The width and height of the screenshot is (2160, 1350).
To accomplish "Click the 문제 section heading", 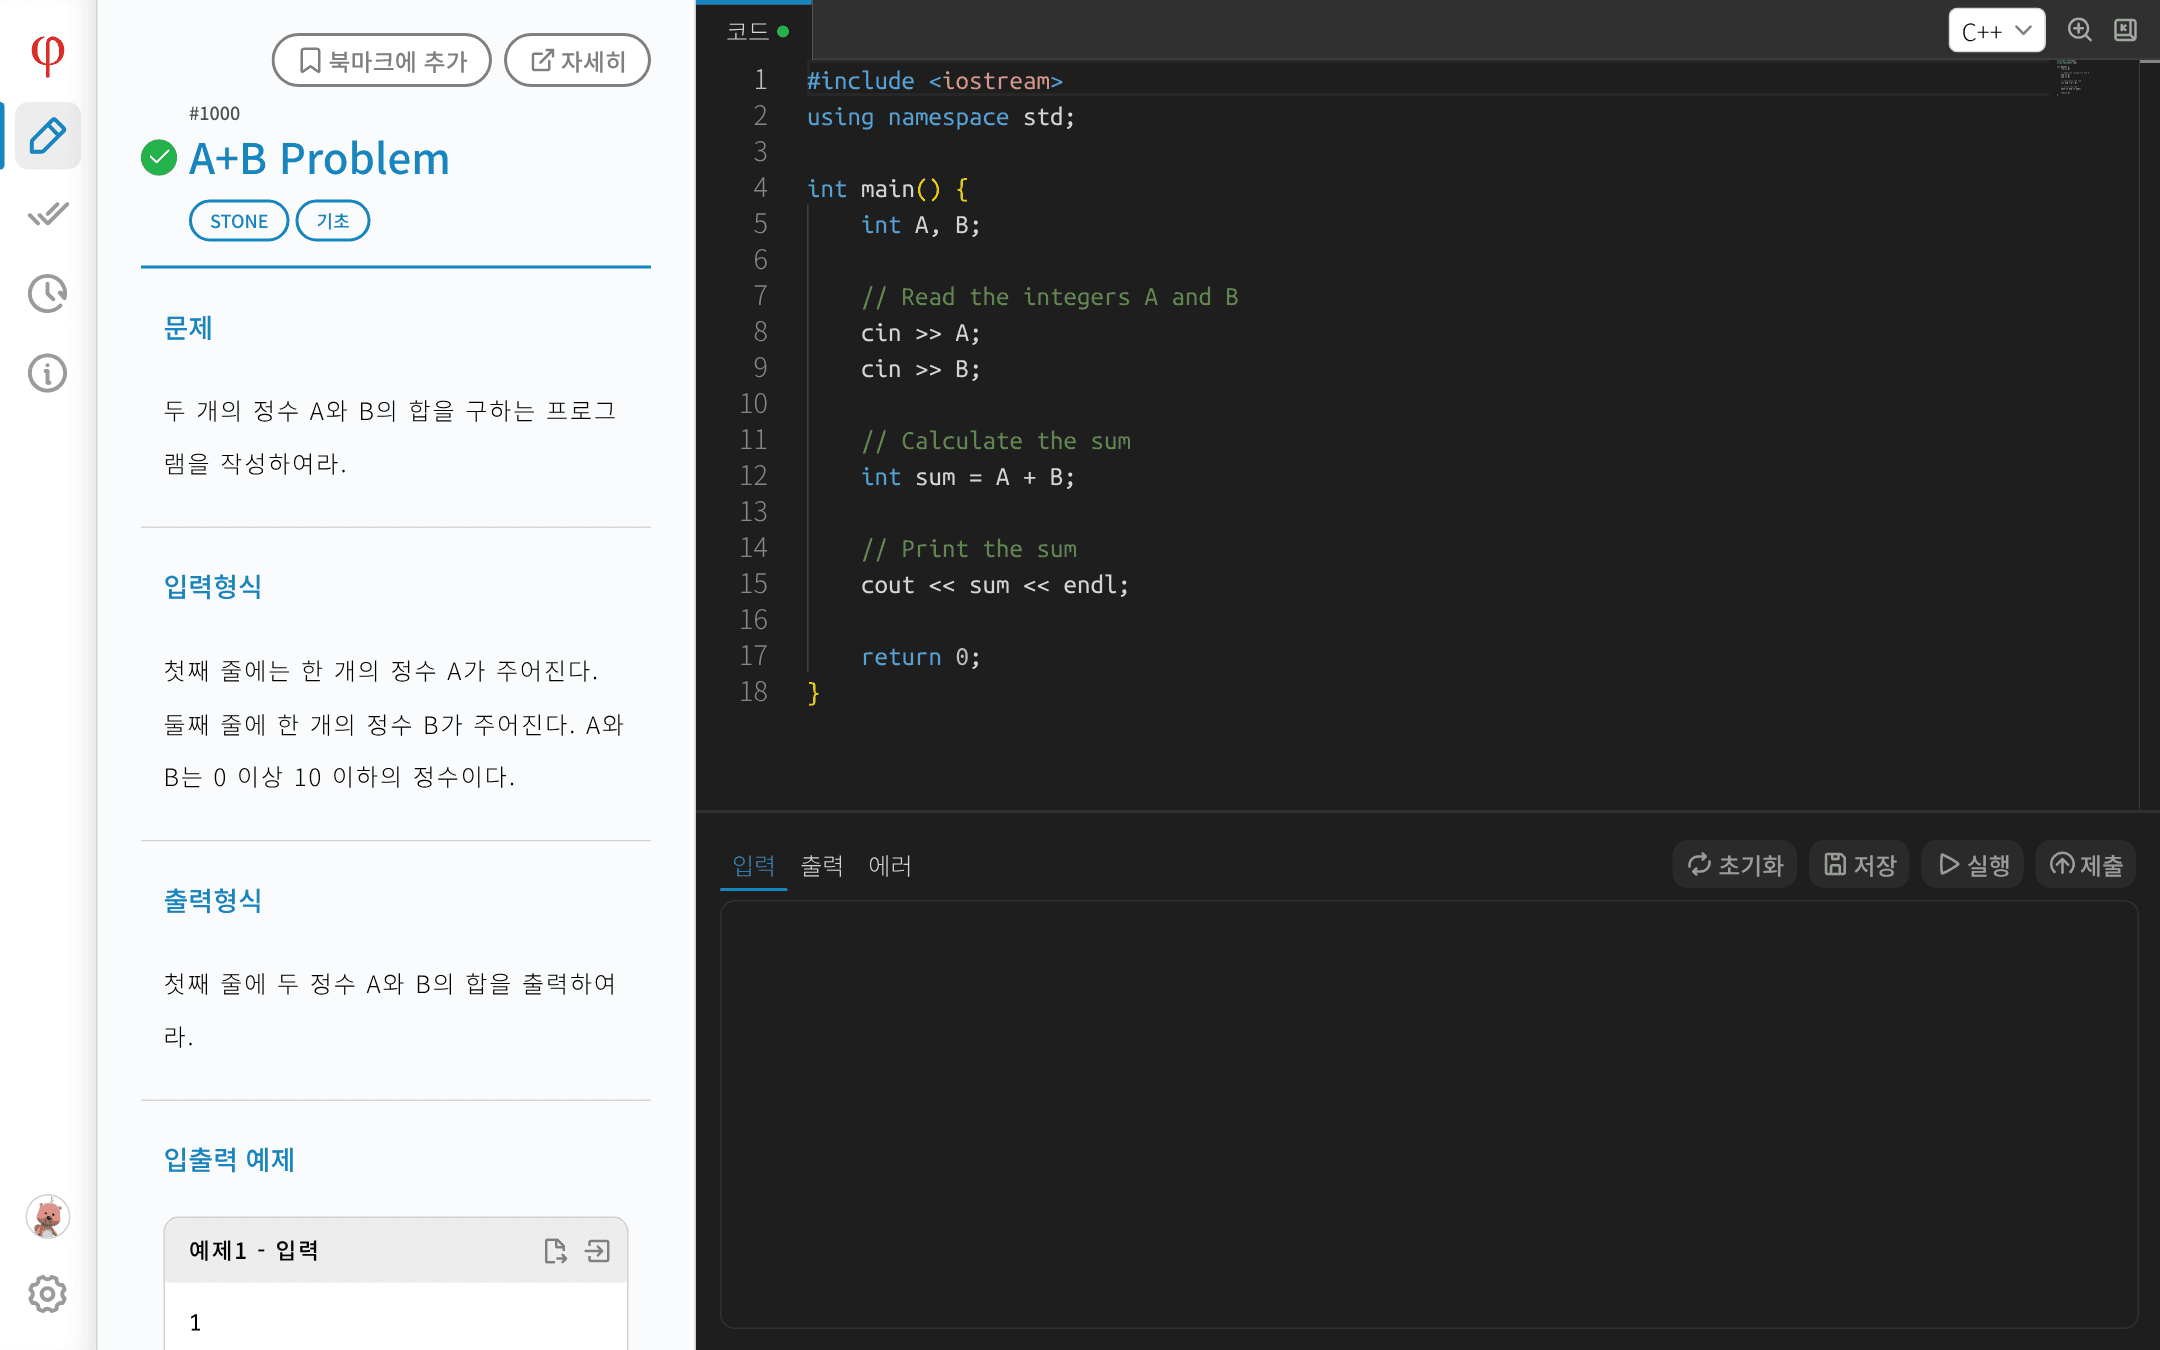I will pos(188,328).
